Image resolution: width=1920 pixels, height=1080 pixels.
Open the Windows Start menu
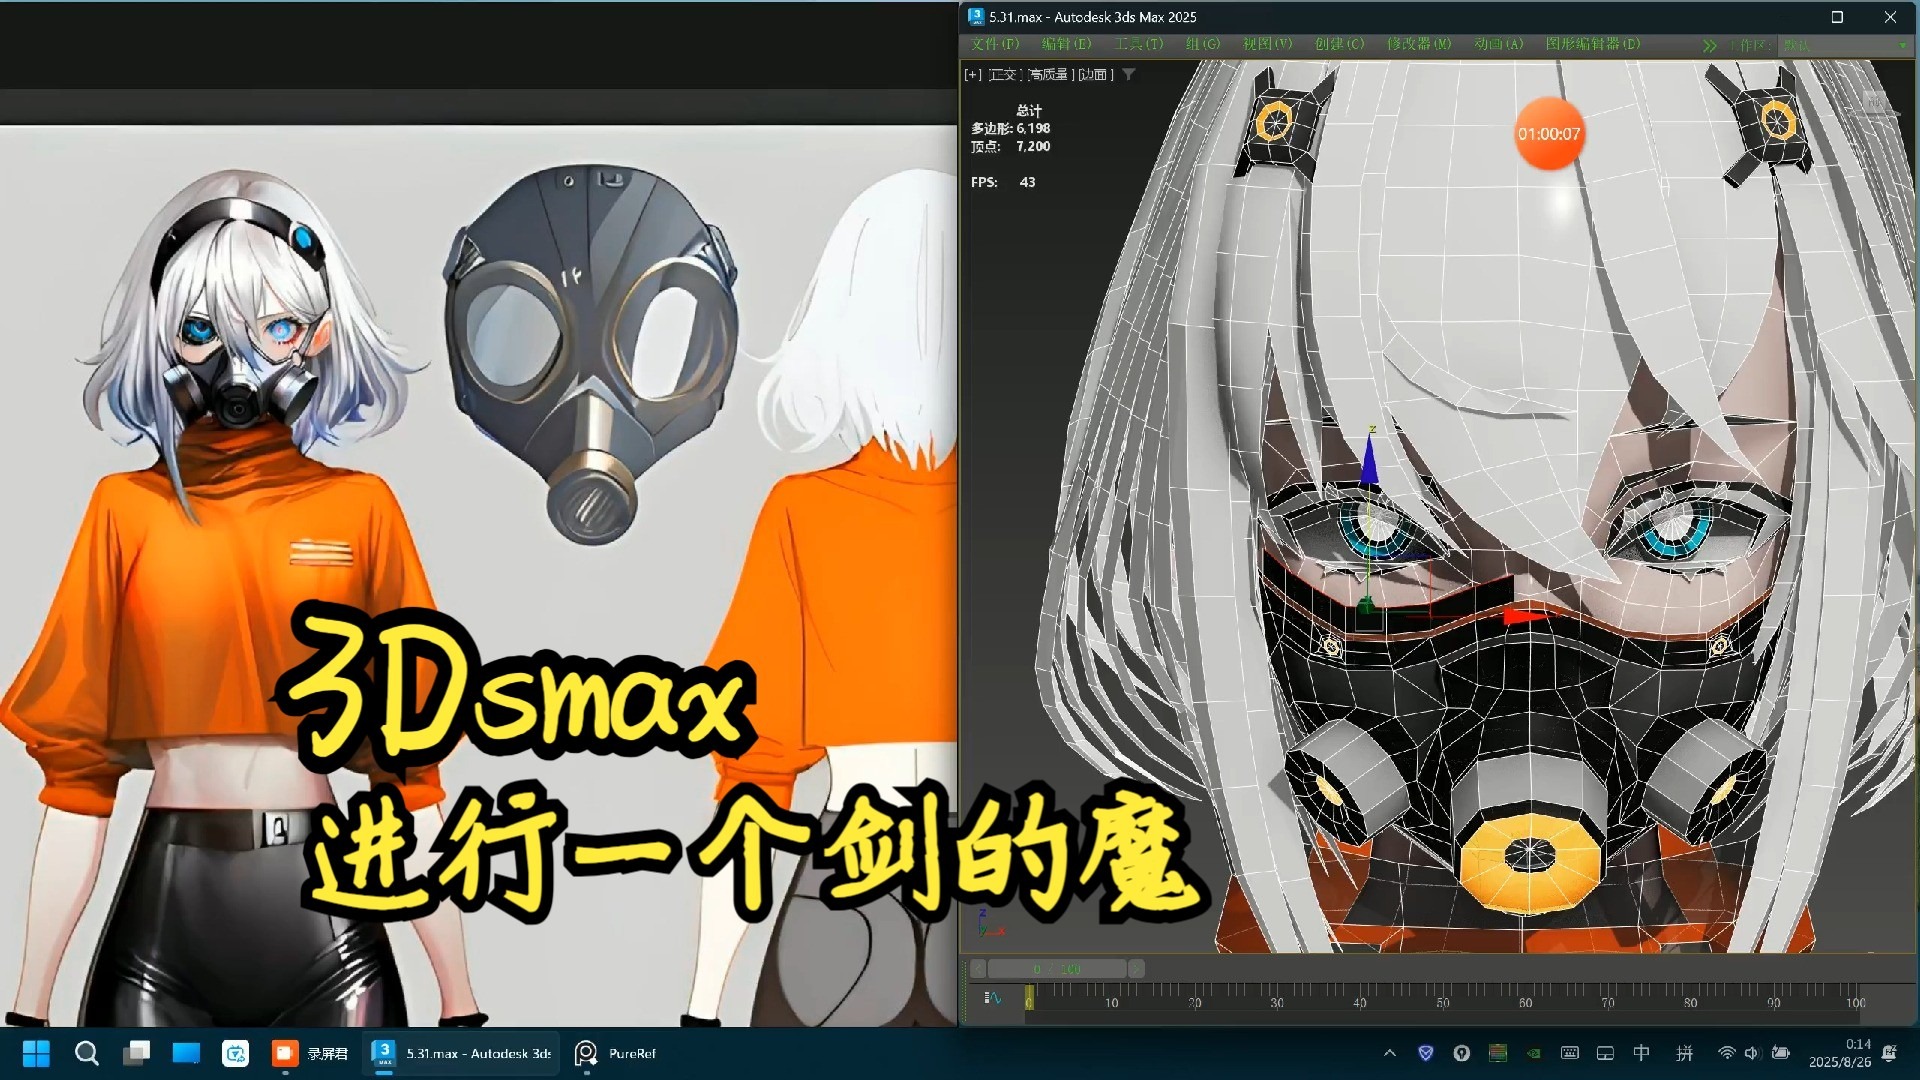click(36, 1053)
